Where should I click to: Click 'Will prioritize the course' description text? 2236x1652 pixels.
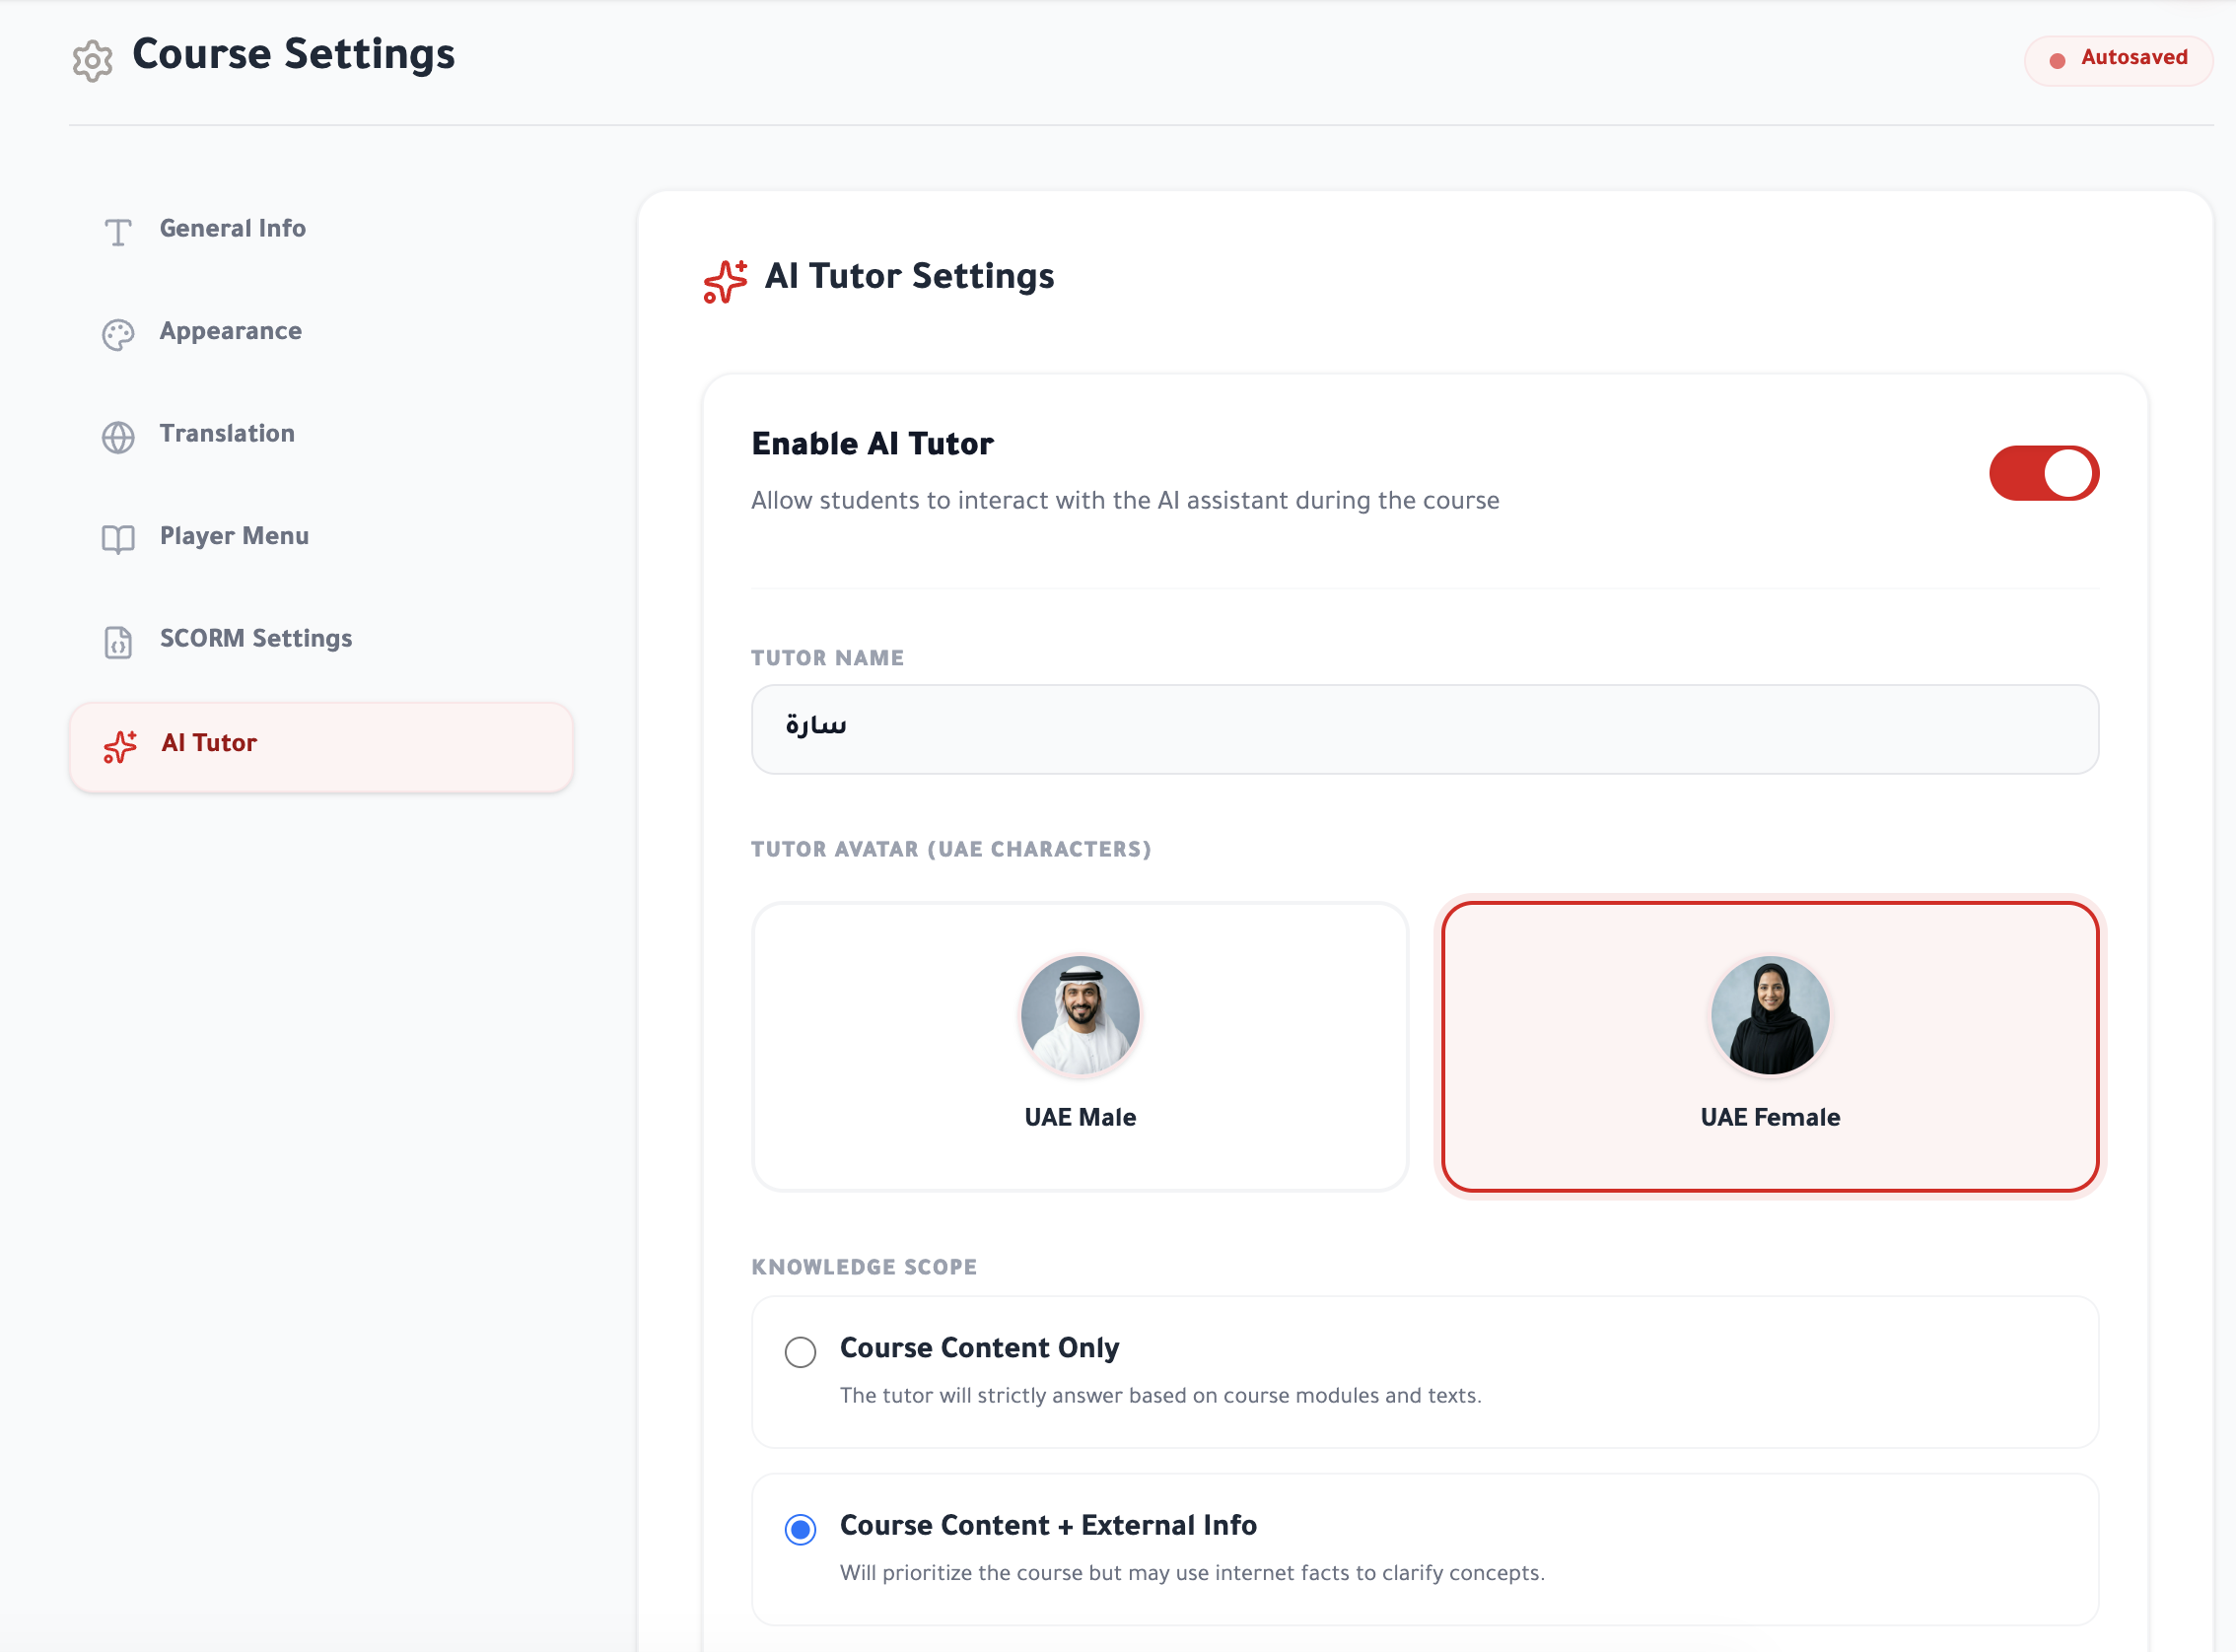1192,1573
